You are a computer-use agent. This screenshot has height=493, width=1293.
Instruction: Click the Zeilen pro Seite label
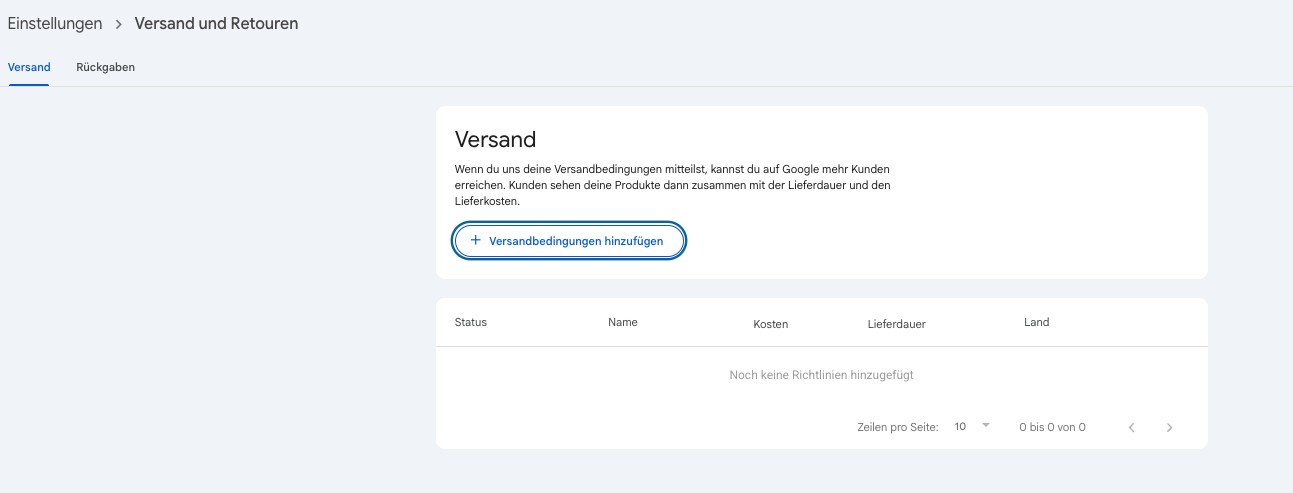(x=897, y=427)
